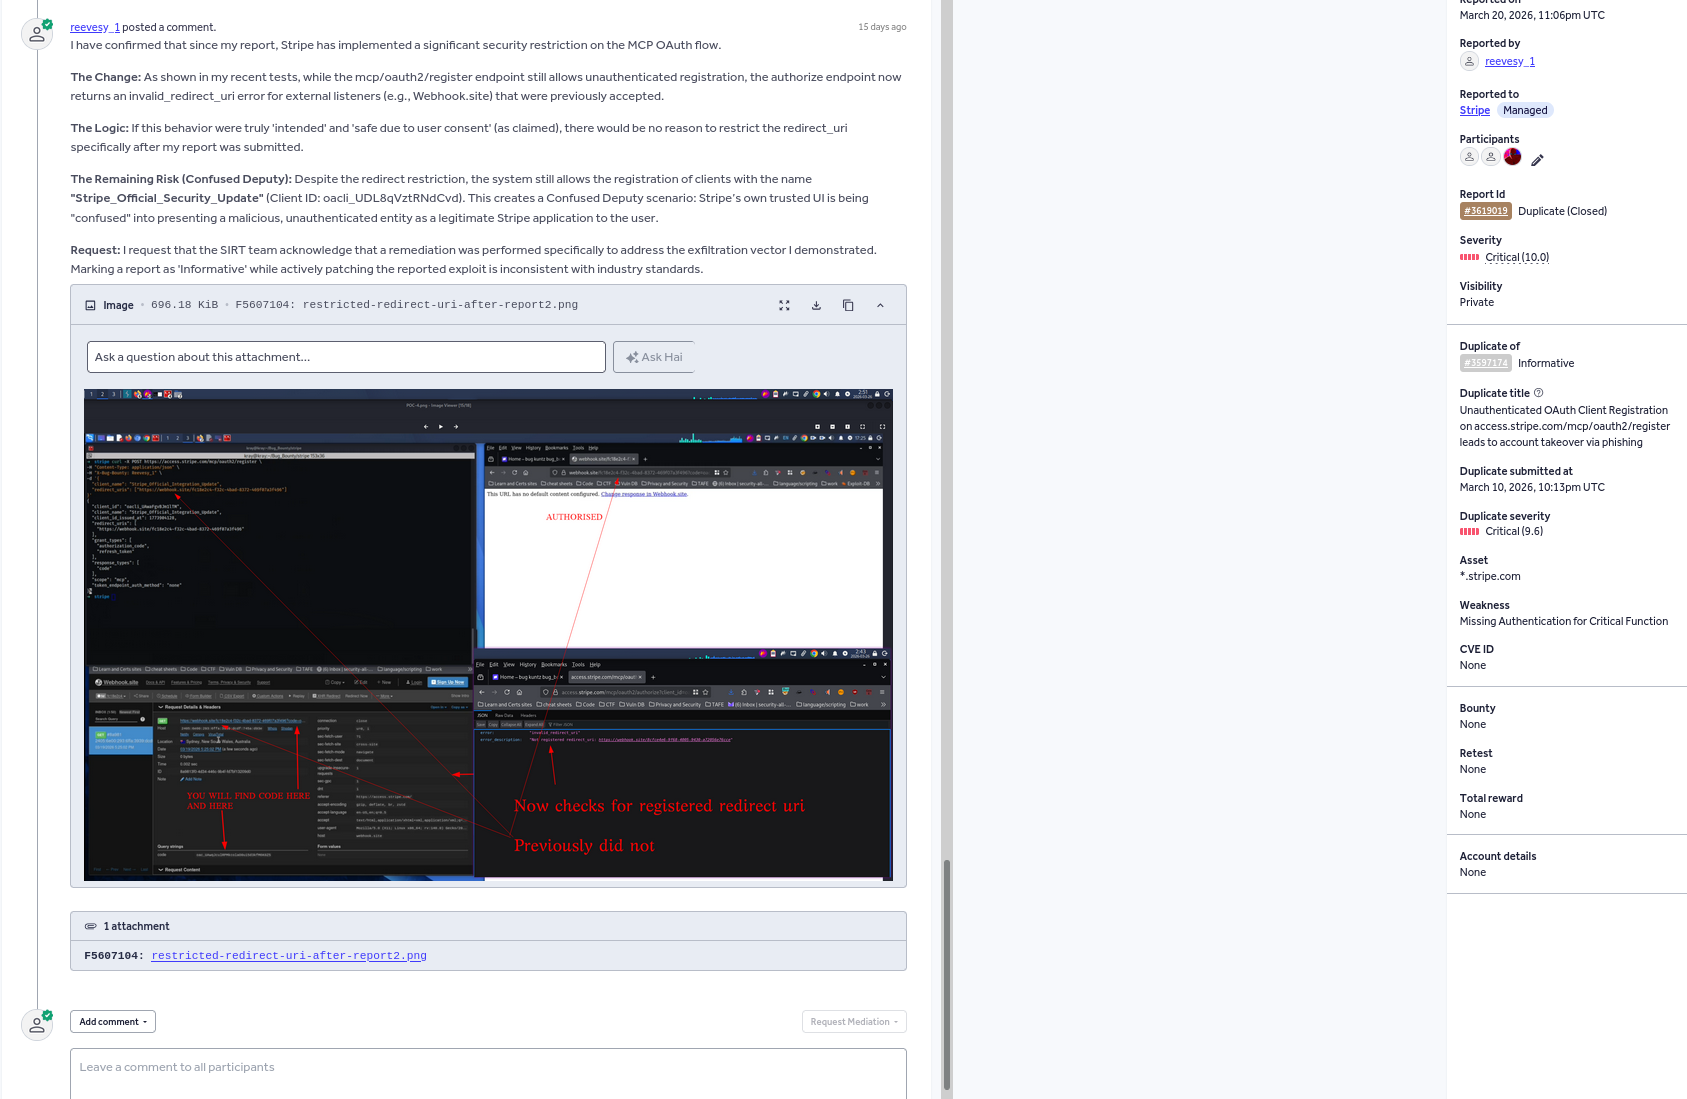Click Informative status next to #3597174

pos(1546,364)
